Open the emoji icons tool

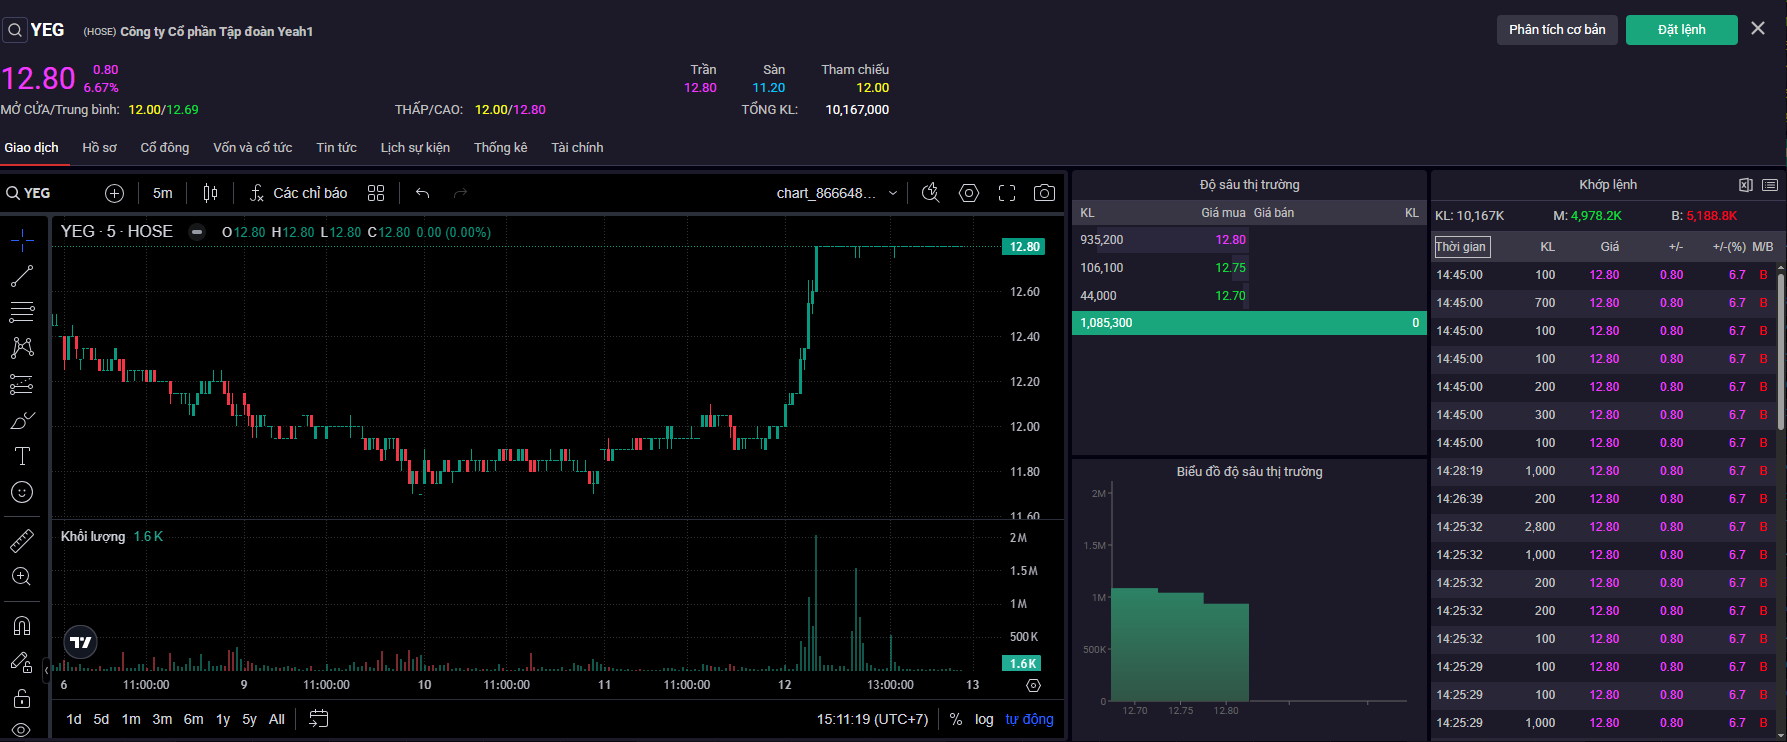22,492
